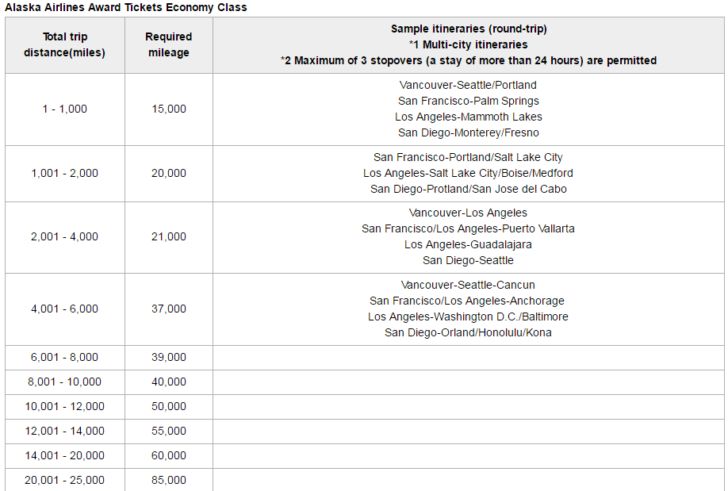
Task: Select "Vancouver-Seattle/Portland" itinerary
Action: click(468, 85)
